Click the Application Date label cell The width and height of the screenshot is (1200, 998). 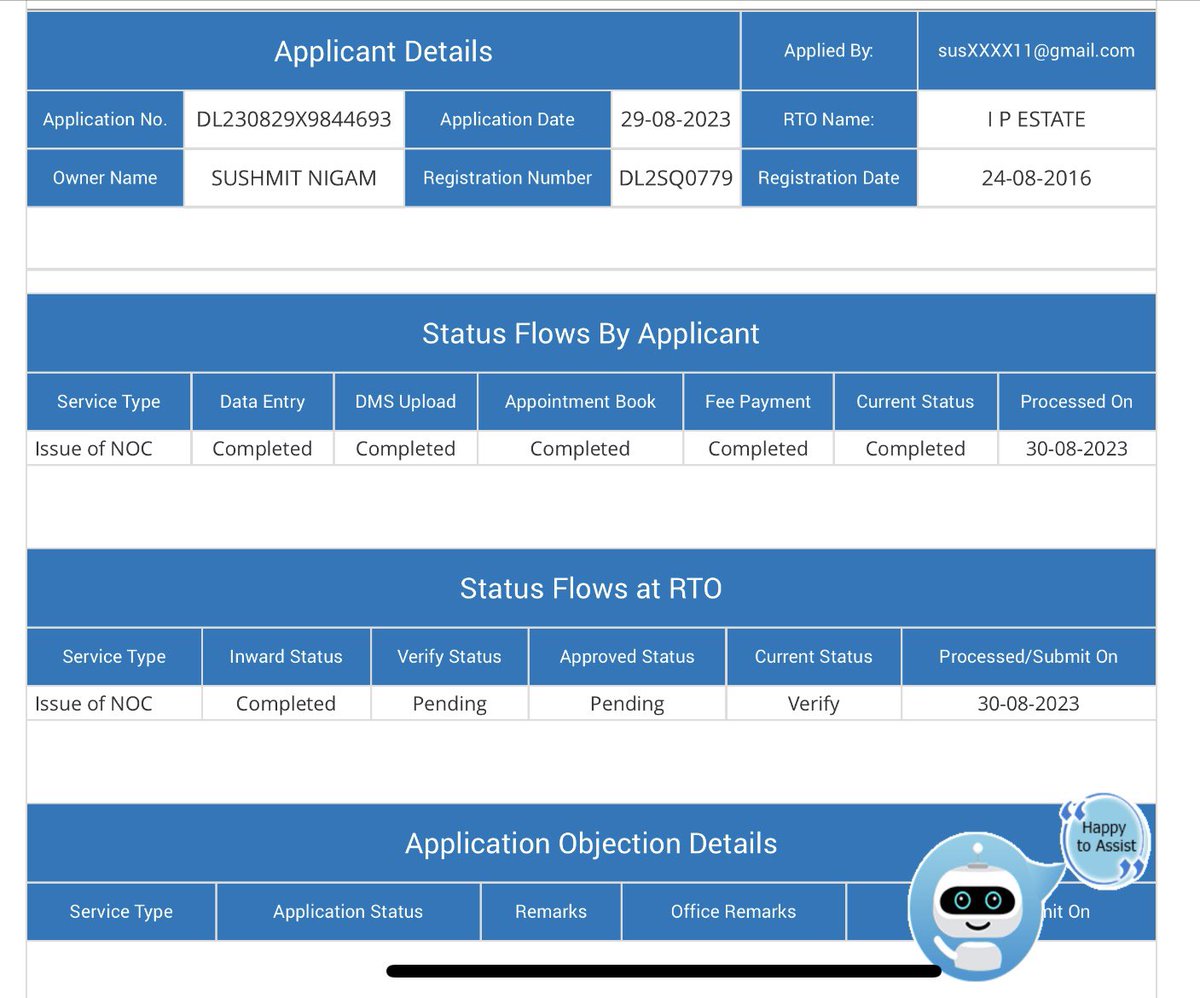click(x=508, y=119)
